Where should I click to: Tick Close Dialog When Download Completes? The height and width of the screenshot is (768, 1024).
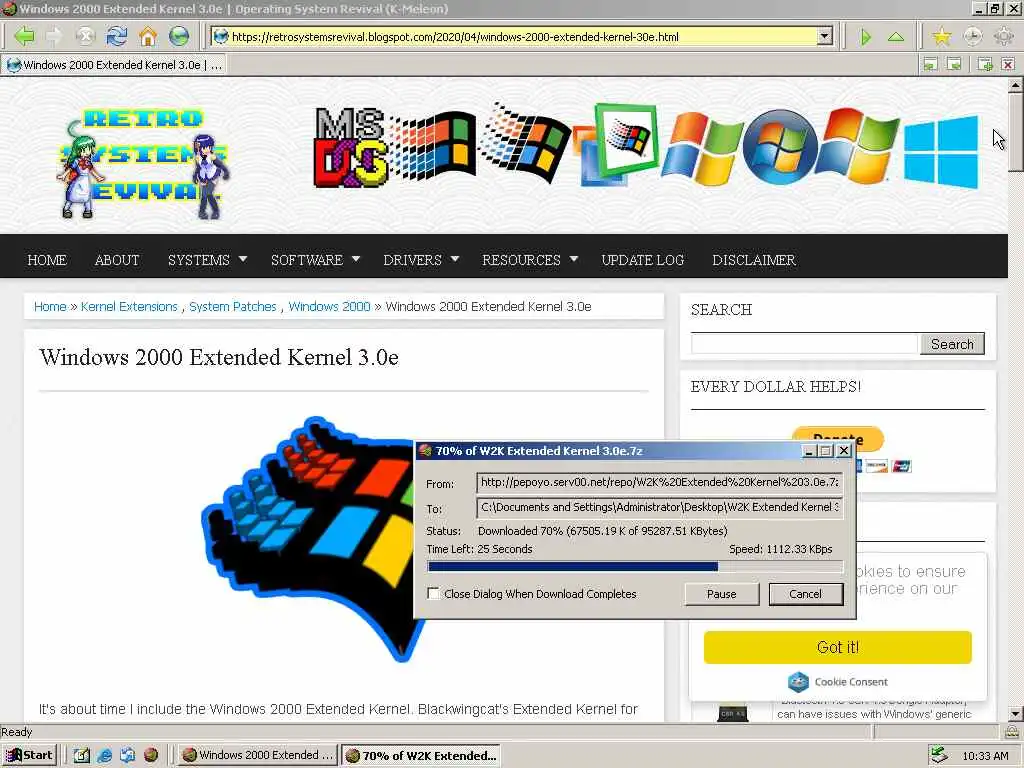coord(433,593)
